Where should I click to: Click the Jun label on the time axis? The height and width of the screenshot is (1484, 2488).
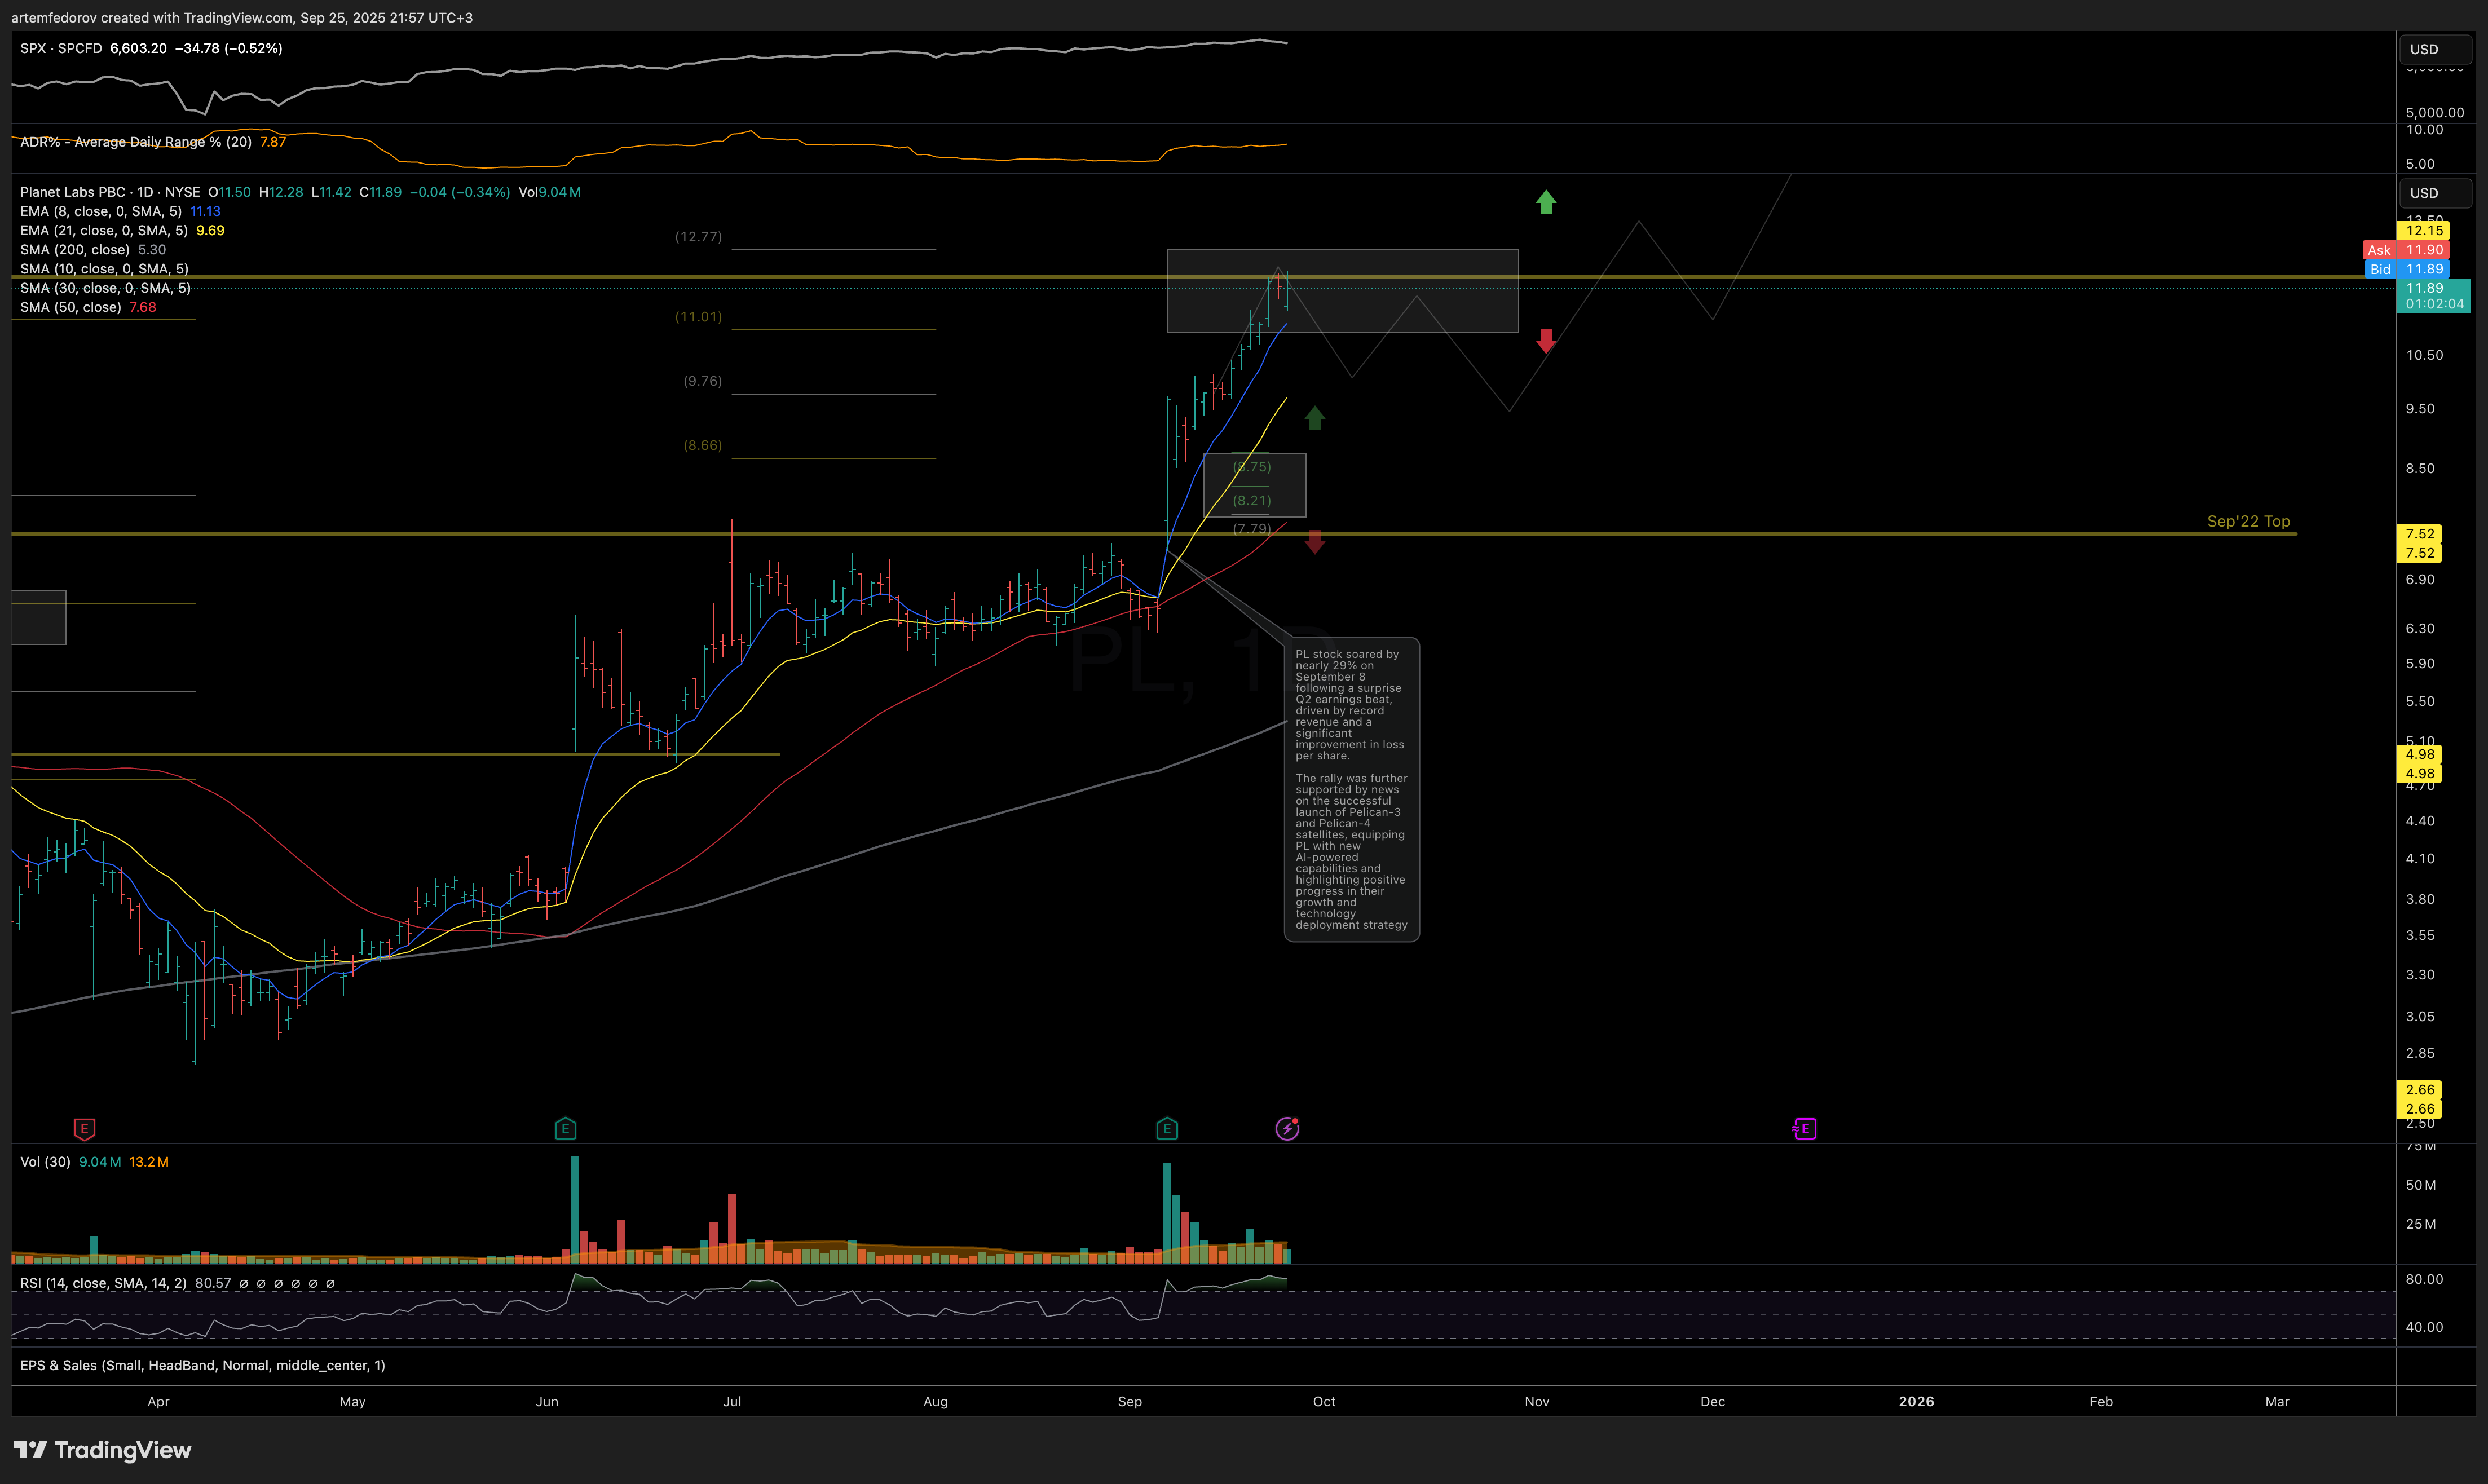pyautogui.click(x=547, y=1401)
